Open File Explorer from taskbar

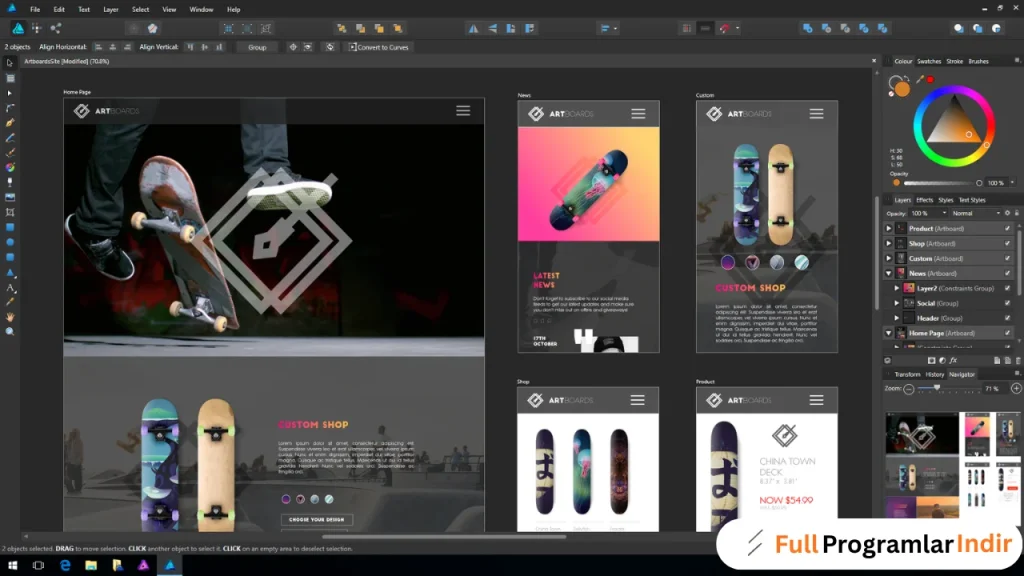pyautogui.click(x=91, y=566)
